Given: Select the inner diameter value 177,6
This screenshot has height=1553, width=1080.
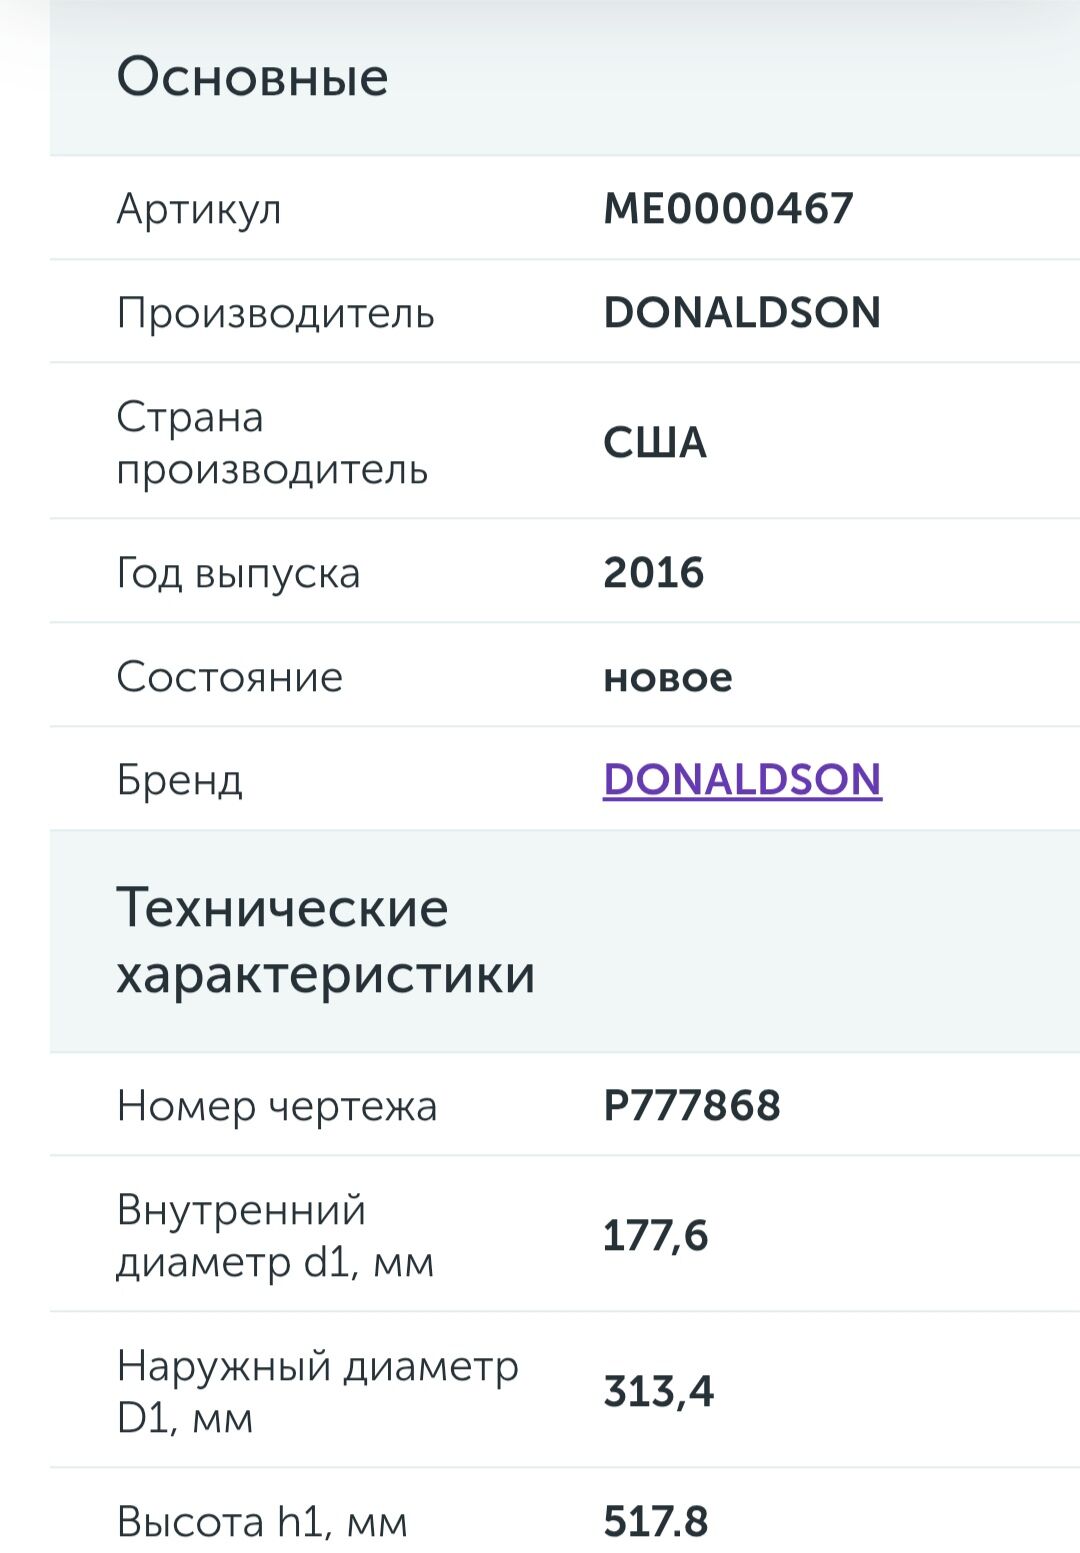Looking at the screenshot, I should click(x=655, y=1235).
